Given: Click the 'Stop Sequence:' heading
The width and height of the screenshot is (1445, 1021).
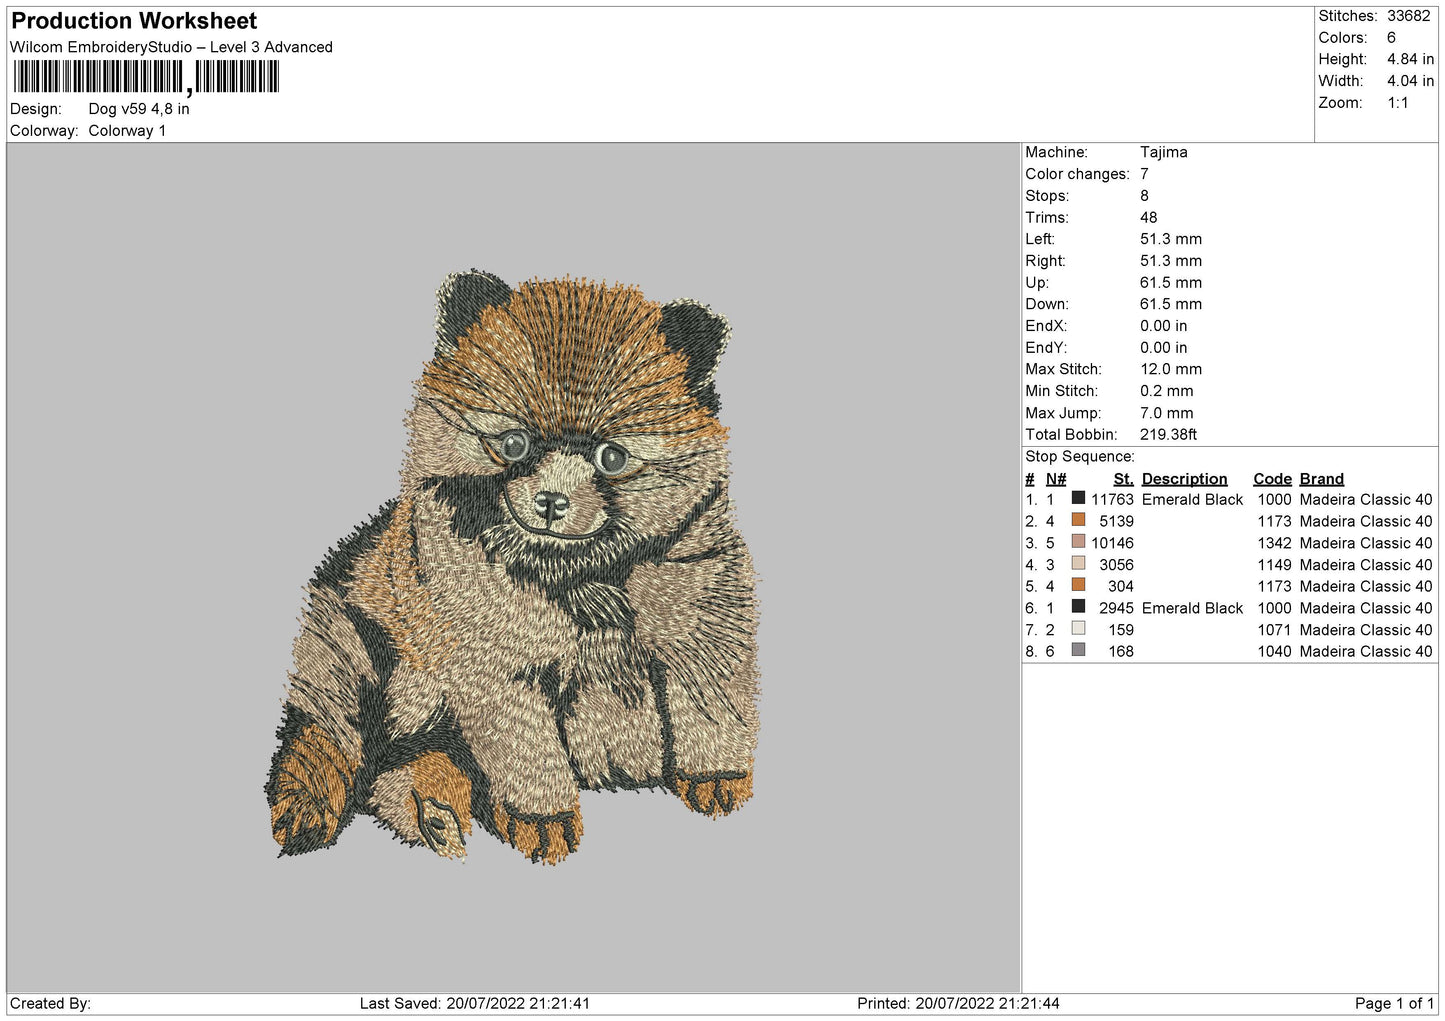Looking at the screenshot, I should point(1080,457).
